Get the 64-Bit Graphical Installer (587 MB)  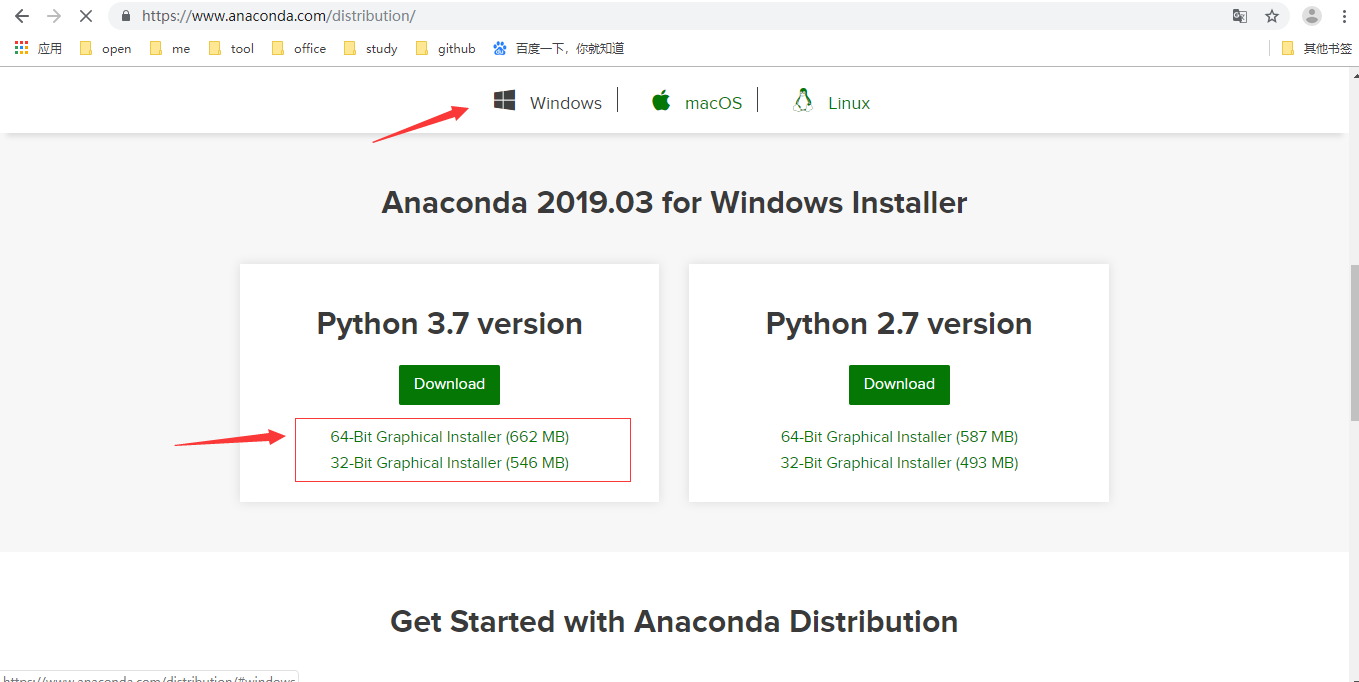coord(899,437)
